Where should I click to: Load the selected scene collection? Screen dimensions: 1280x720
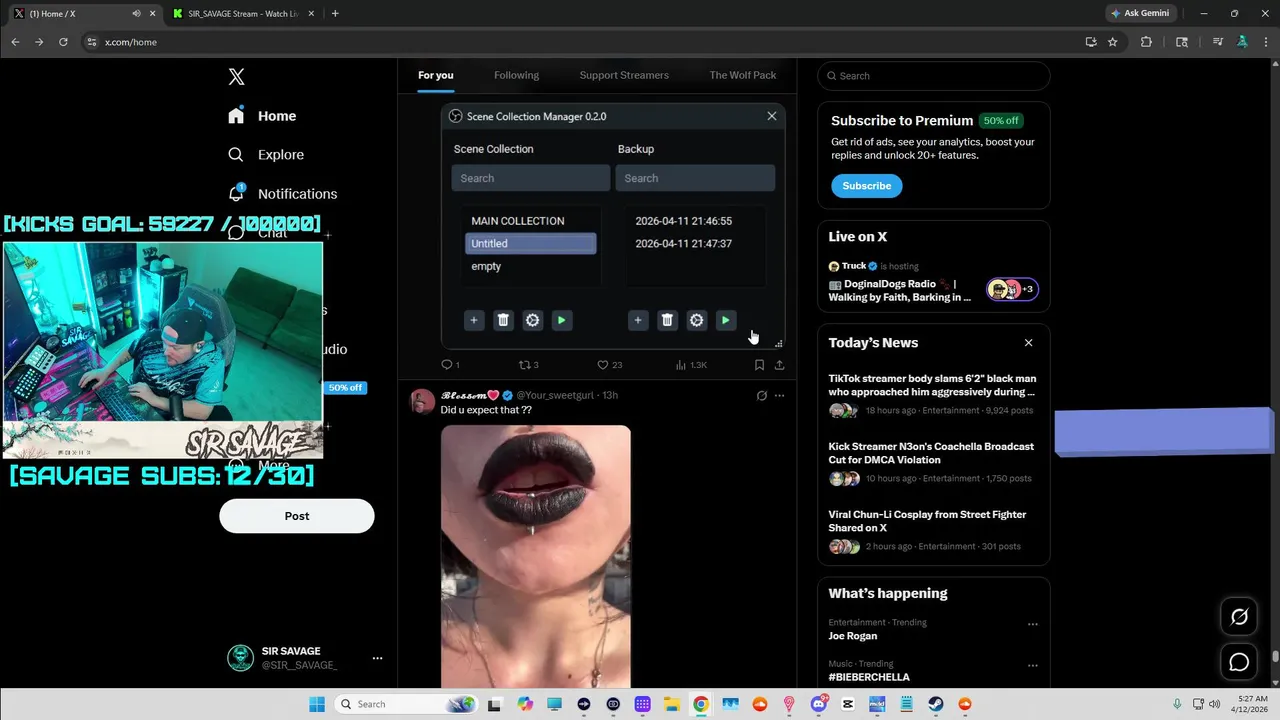coord(561,320)
